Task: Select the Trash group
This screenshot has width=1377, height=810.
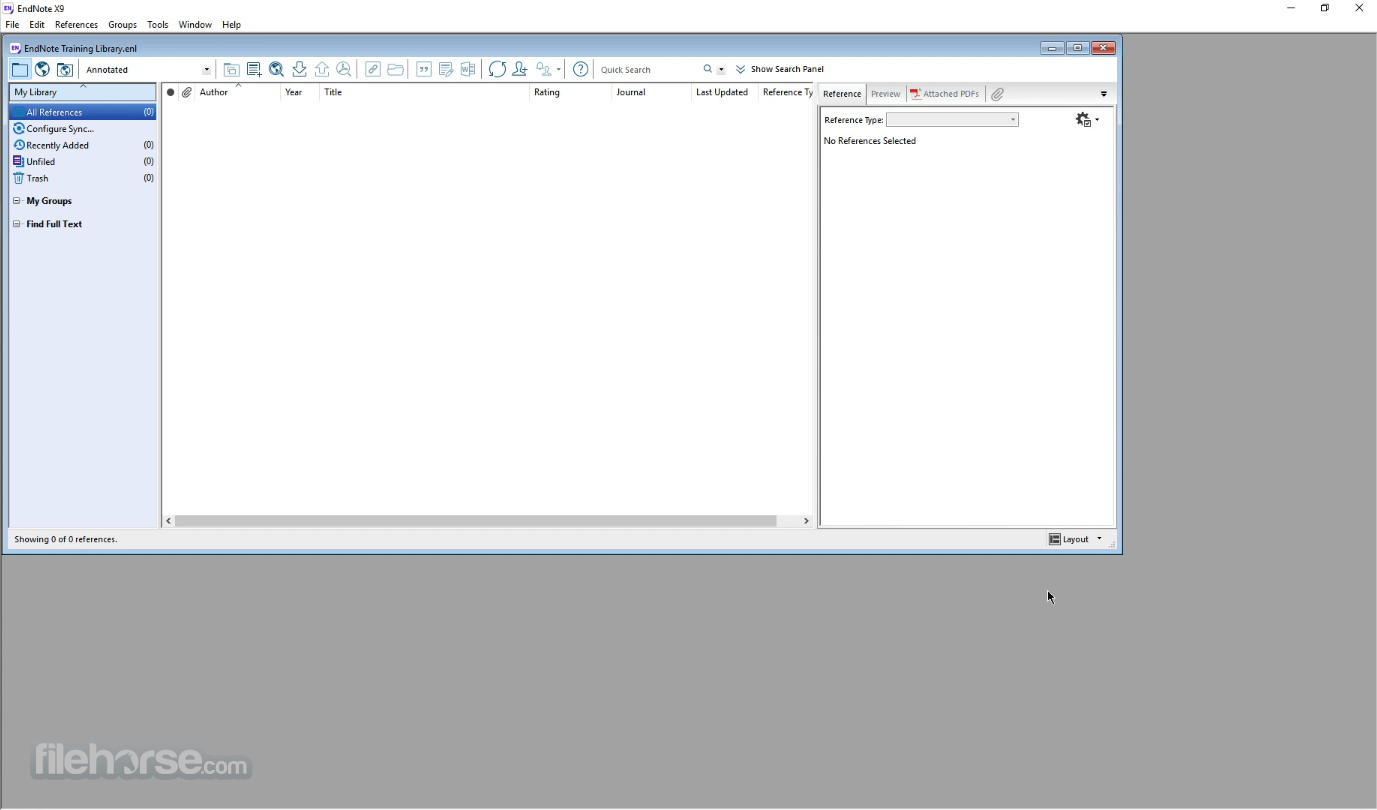Action: 83,178
